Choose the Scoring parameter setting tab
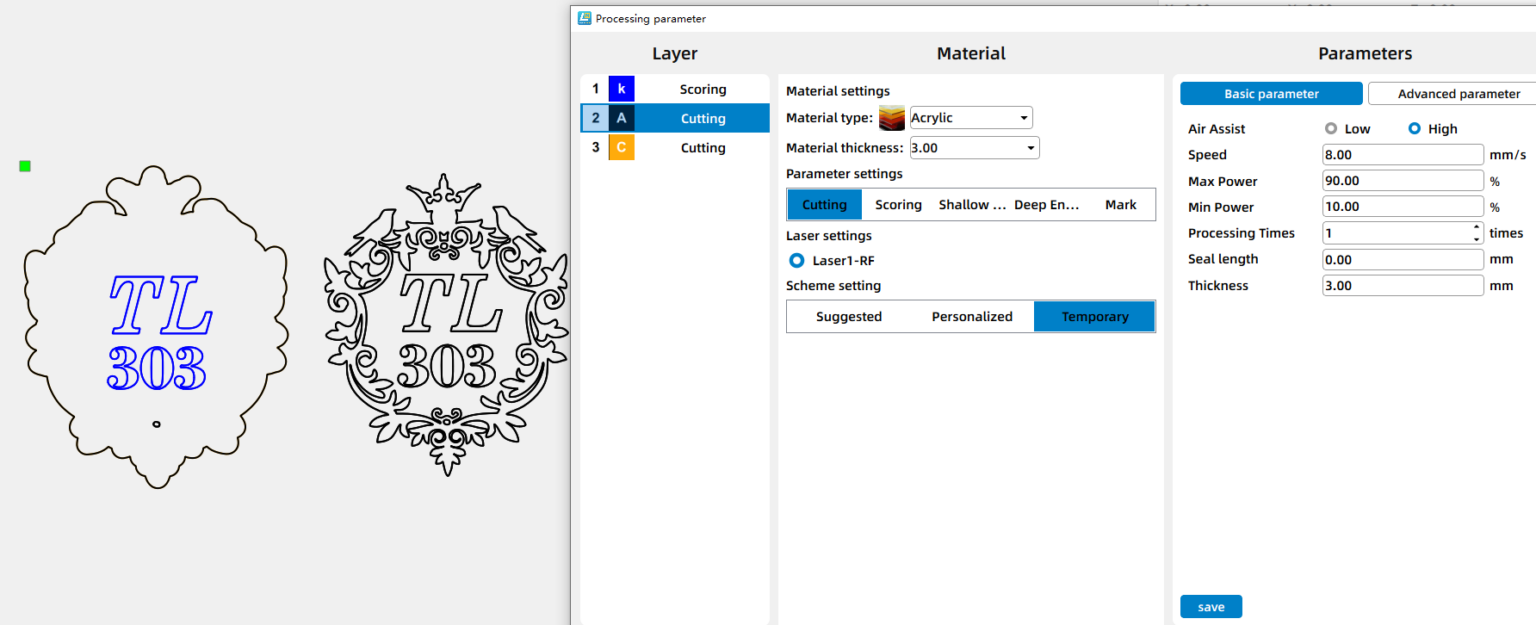The height and width of the screenshot is (625, 1536). (898, 205)
